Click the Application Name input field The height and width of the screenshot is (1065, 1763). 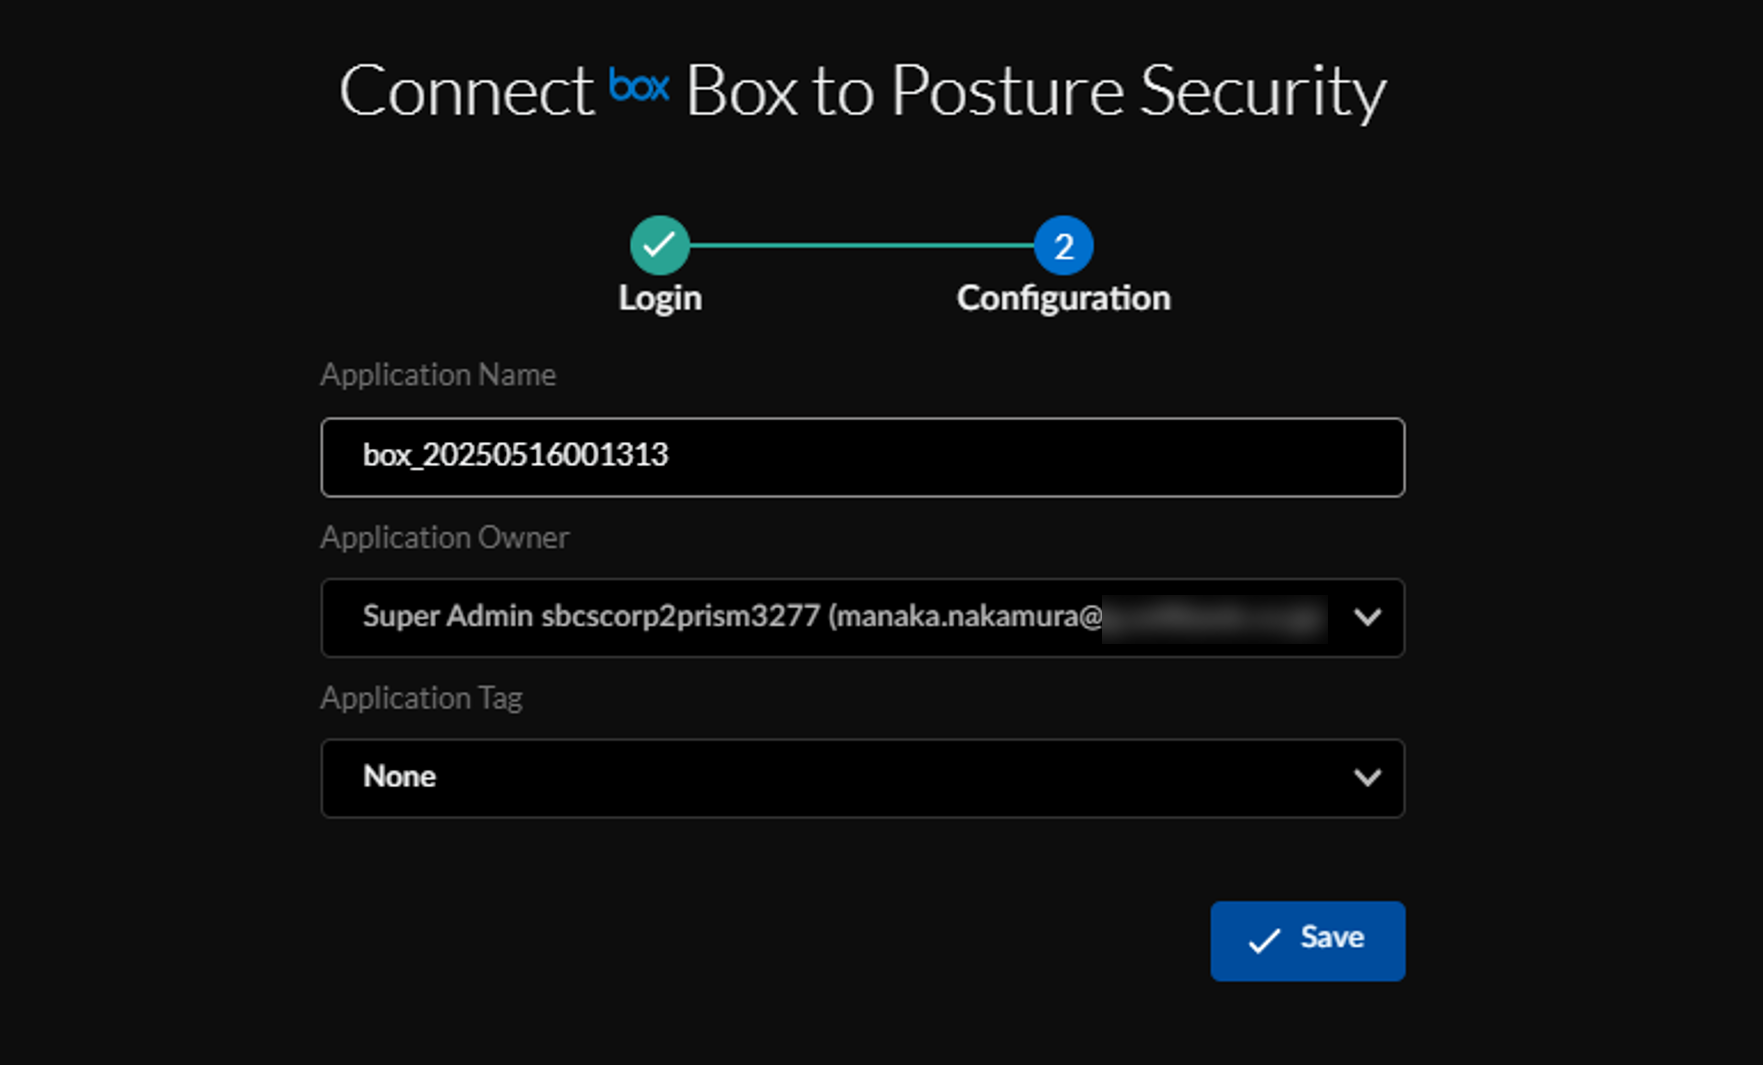pyautogui.click(x=862, y=457)
